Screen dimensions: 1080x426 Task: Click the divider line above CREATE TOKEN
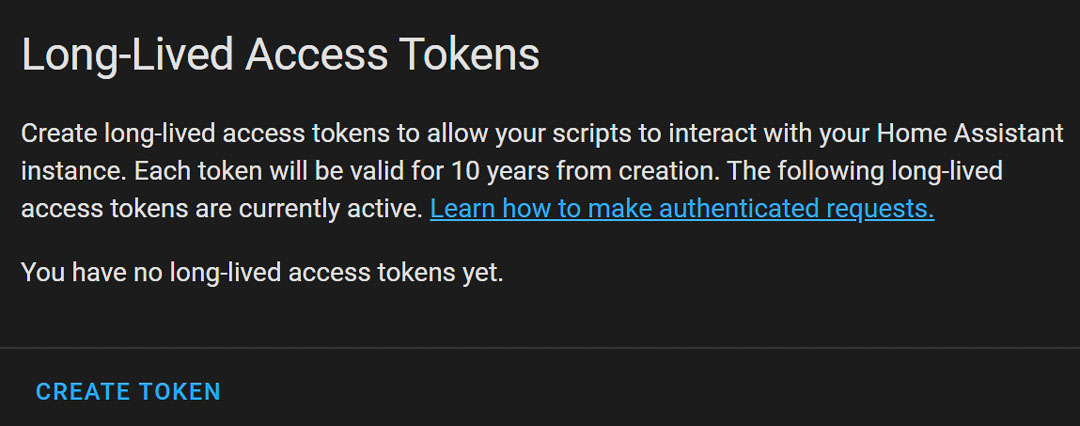[540, 348]
